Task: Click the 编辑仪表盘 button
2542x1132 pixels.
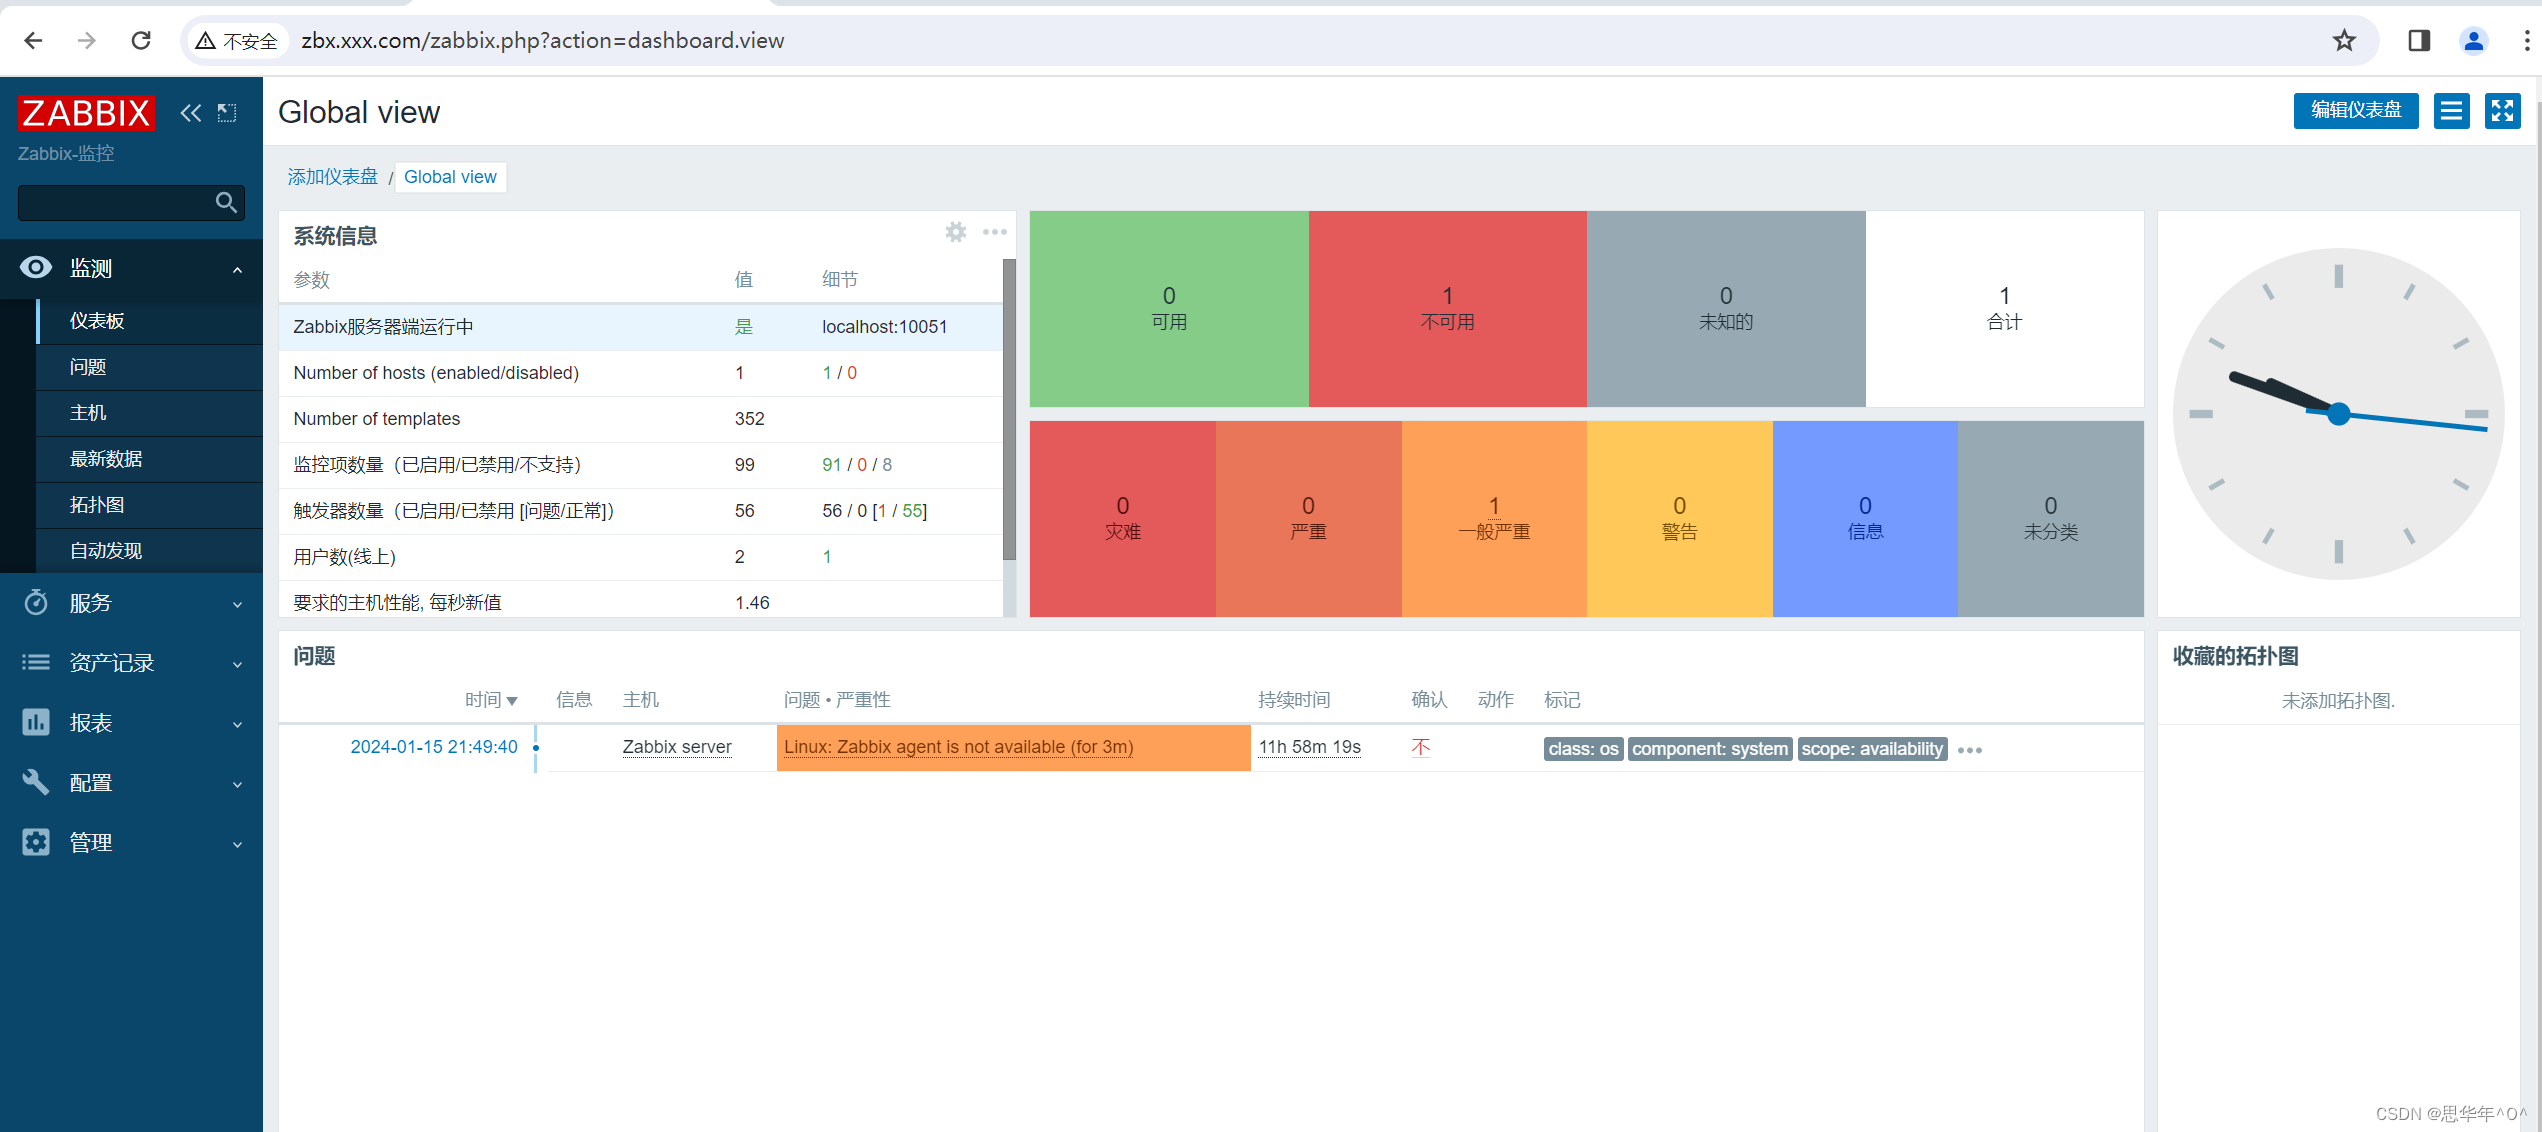Action: pyautogui.click(x=2355, y=111)
